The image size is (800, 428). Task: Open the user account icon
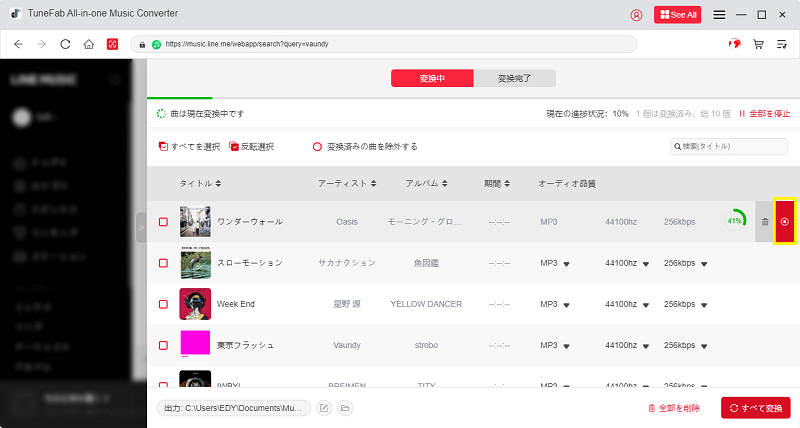coord(636,15)
